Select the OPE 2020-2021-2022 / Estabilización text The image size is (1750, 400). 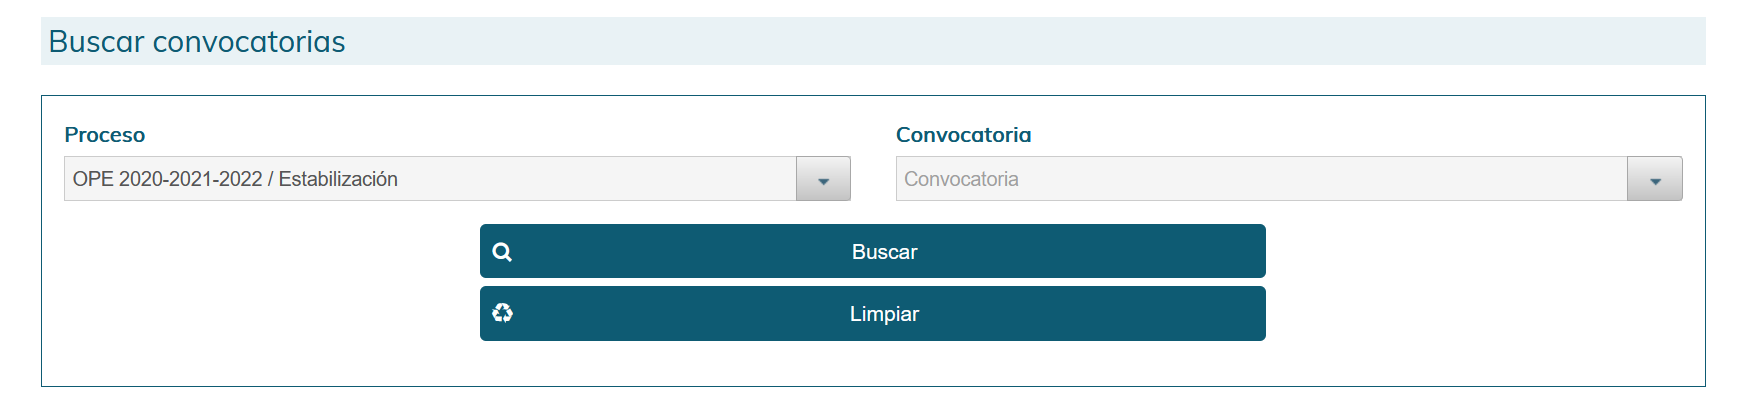tap(235, 179)
